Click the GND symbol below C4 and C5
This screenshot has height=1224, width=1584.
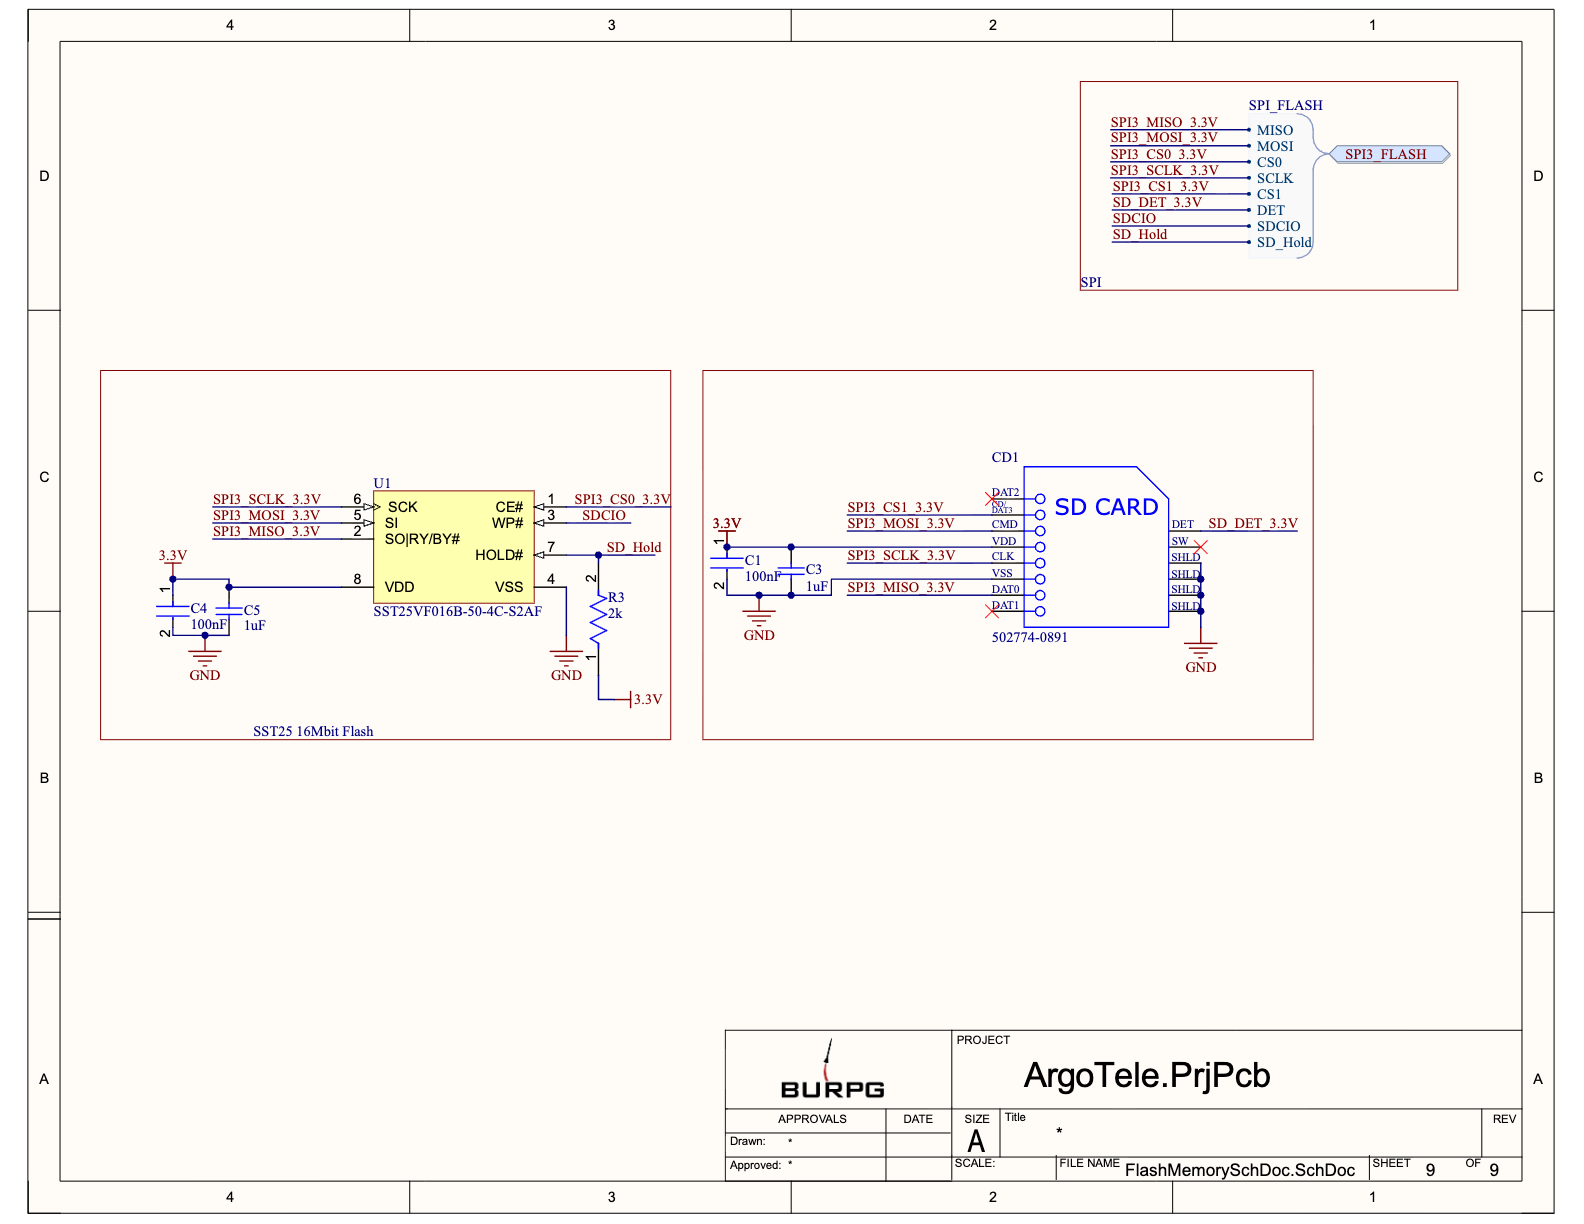click(205, 659)
